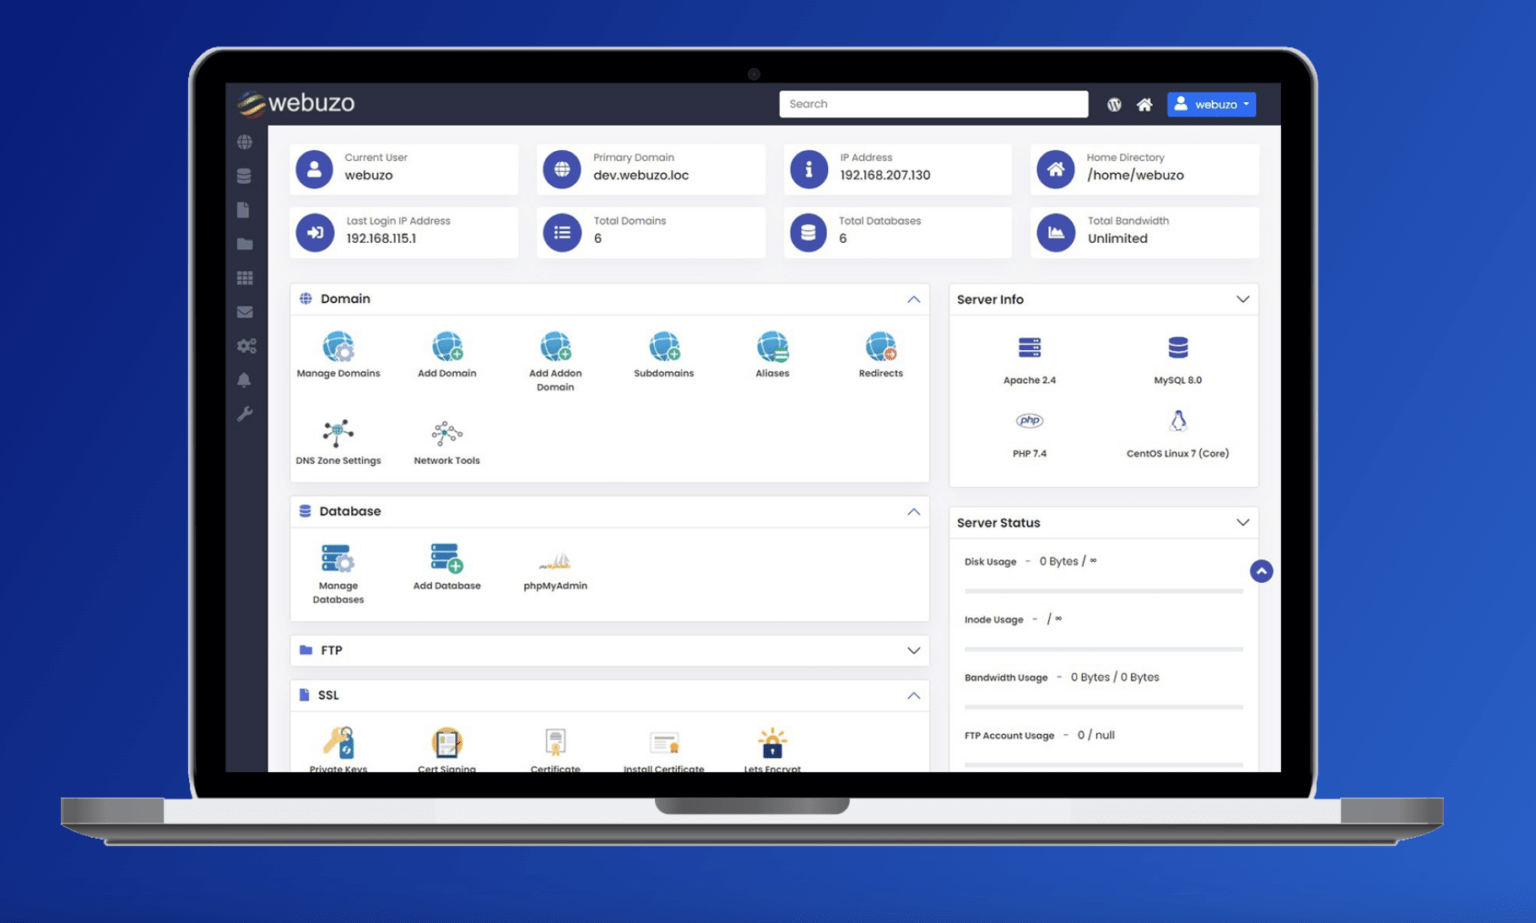This screenshot has width=1536, height=923.
Task: Click the WordPress icon in the top bar
Action: coord(1114,103)
